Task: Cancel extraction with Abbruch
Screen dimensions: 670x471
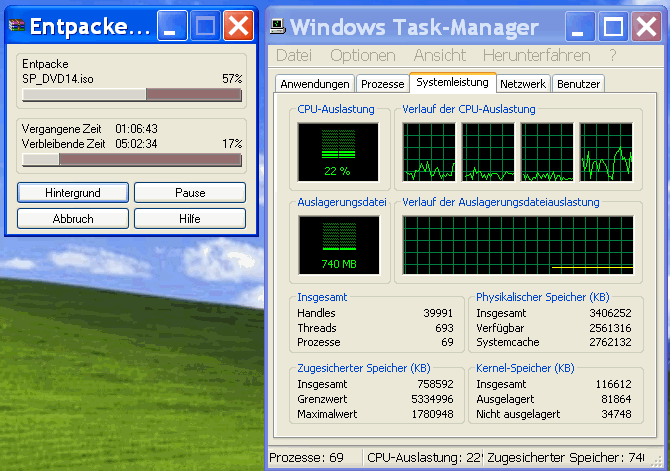Action: [73, 219]
